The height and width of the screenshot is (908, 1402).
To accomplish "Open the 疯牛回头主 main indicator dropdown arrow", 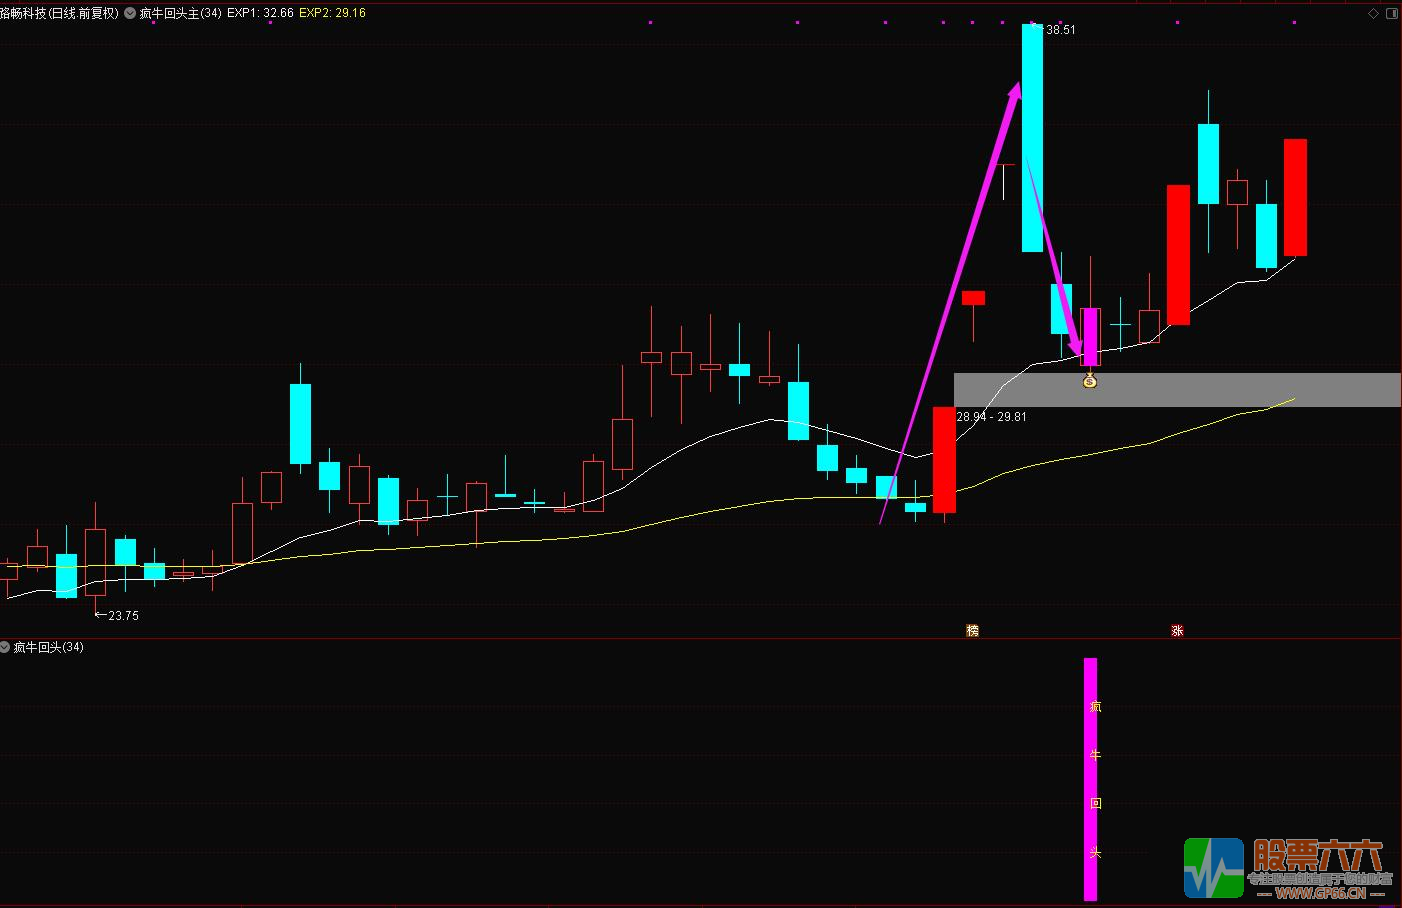I will point(130,13).
